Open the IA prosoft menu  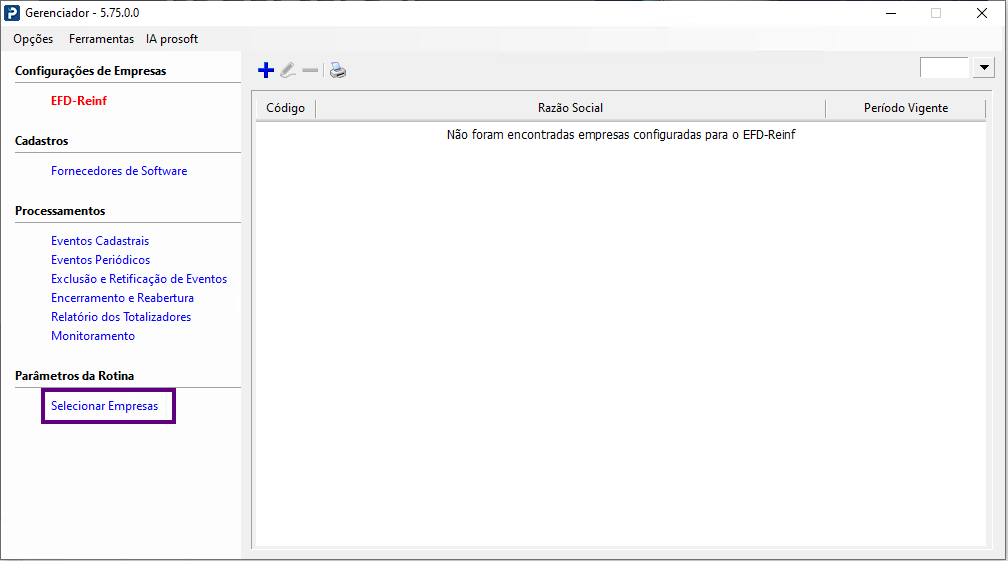[x=172, y=39]
